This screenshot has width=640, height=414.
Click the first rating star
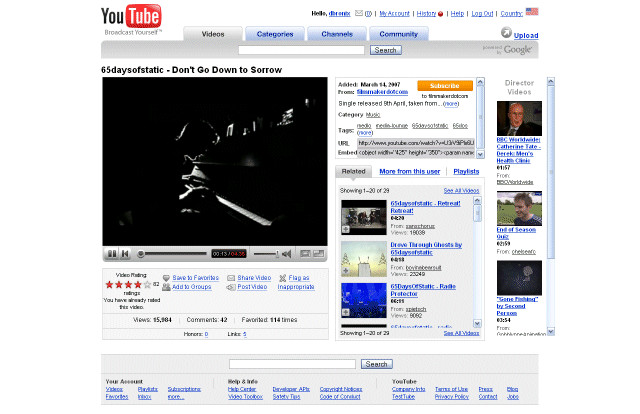coord(109,285)
